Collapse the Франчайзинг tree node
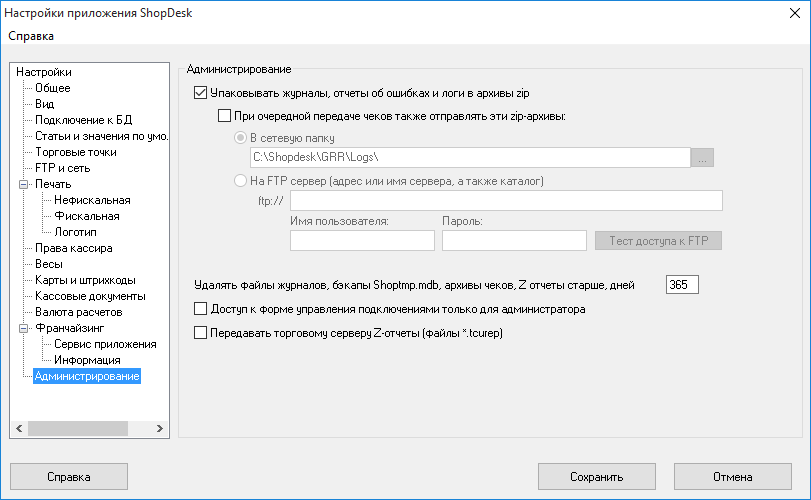 (x=23, y=328)
